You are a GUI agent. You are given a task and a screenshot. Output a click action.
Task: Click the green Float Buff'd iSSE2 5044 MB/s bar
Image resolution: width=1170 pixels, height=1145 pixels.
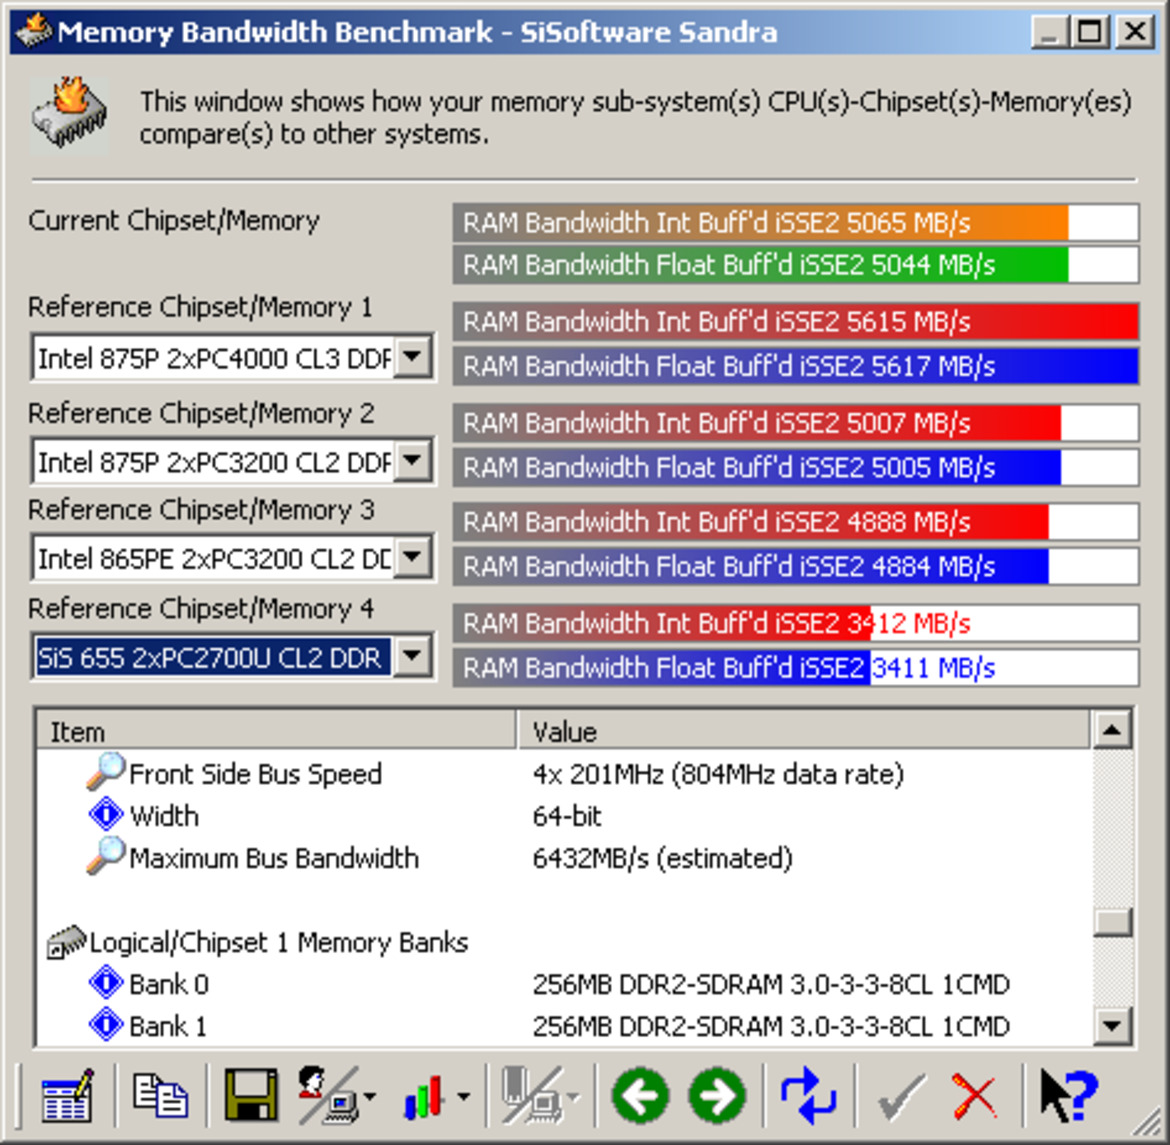coord(795,265)
